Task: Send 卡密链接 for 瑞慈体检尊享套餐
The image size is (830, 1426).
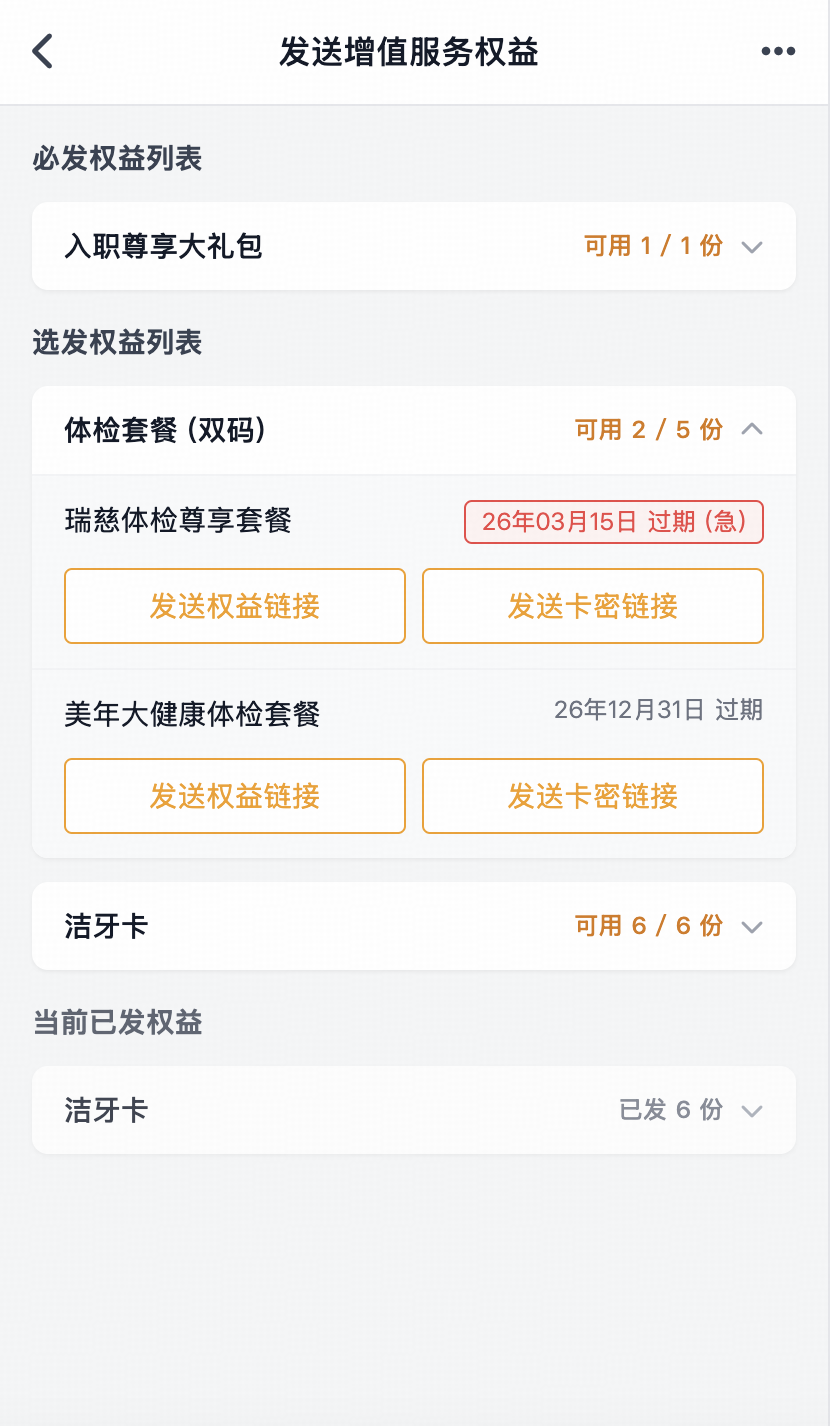Action: [593, 606]
